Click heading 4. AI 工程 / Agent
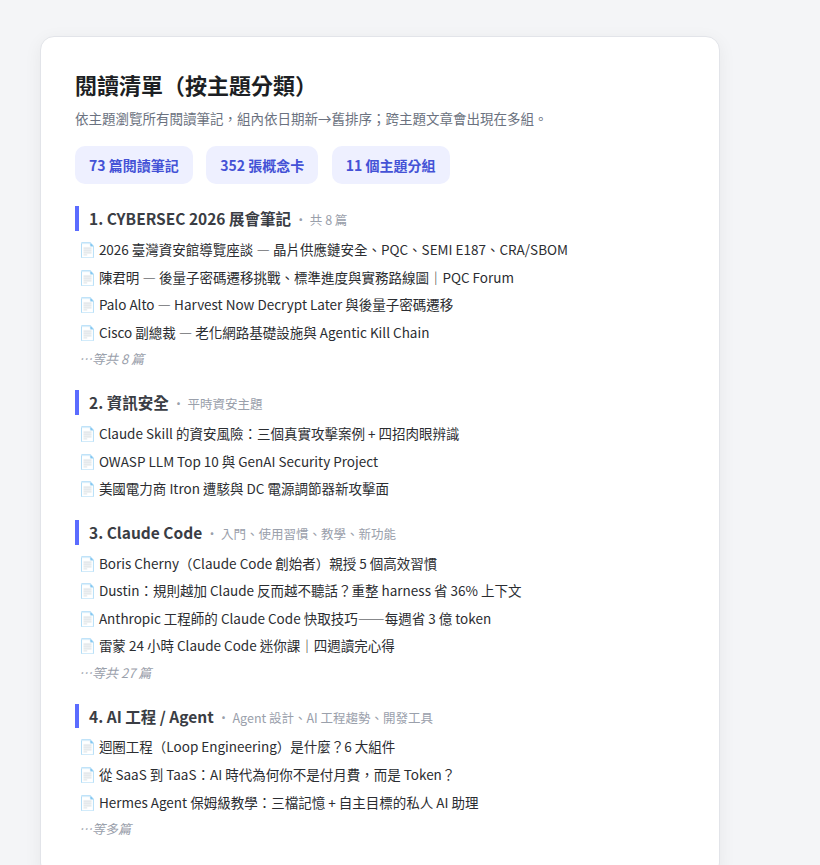The width and height of the screenshot is (820, 865). (151, 717)
